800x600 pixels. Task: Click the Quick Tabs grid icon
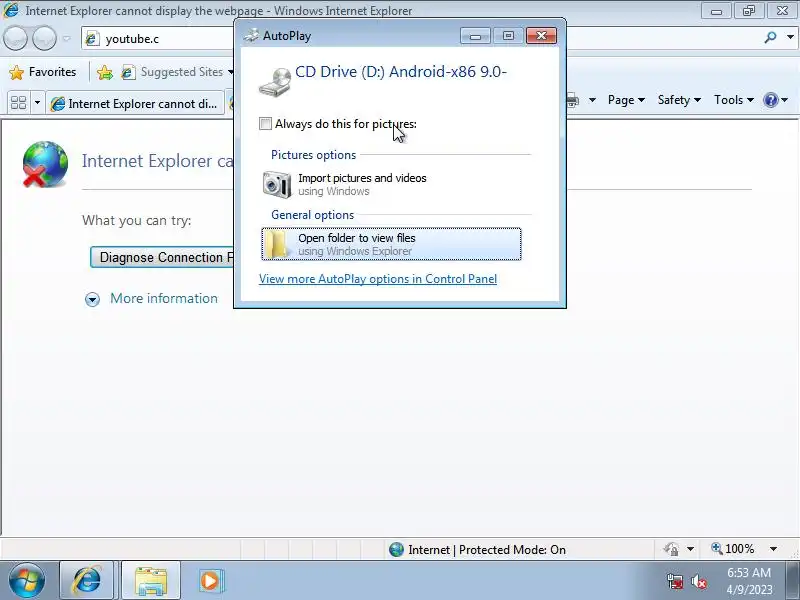click(18, 103)
